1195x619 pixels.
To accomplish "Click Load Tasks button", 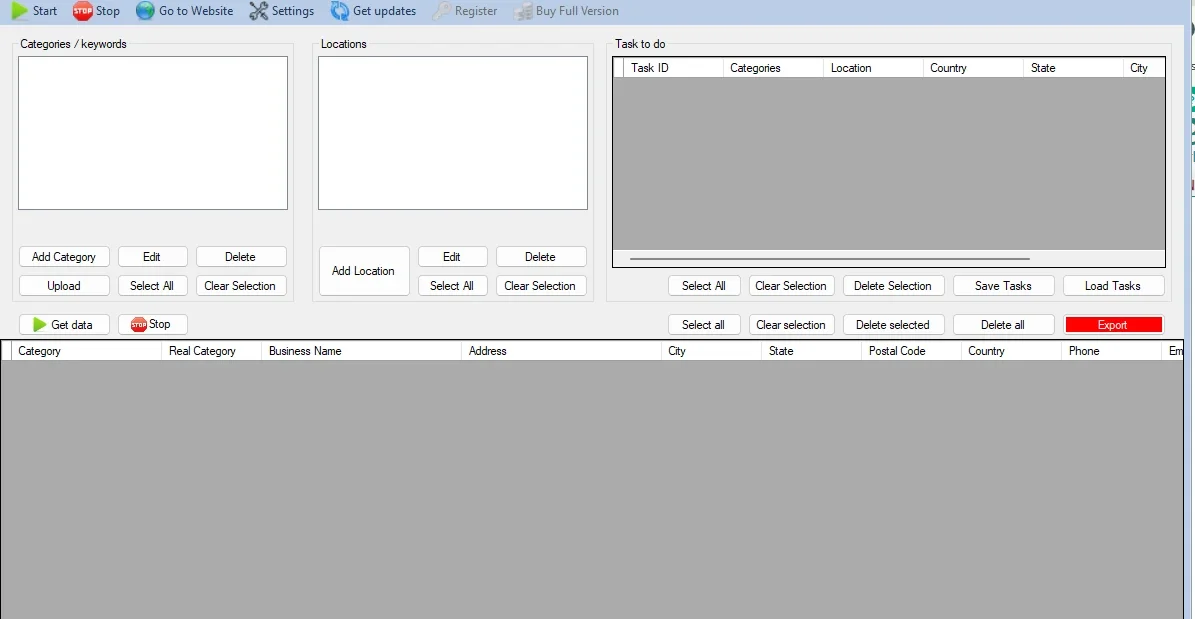I will (1113, 286).
